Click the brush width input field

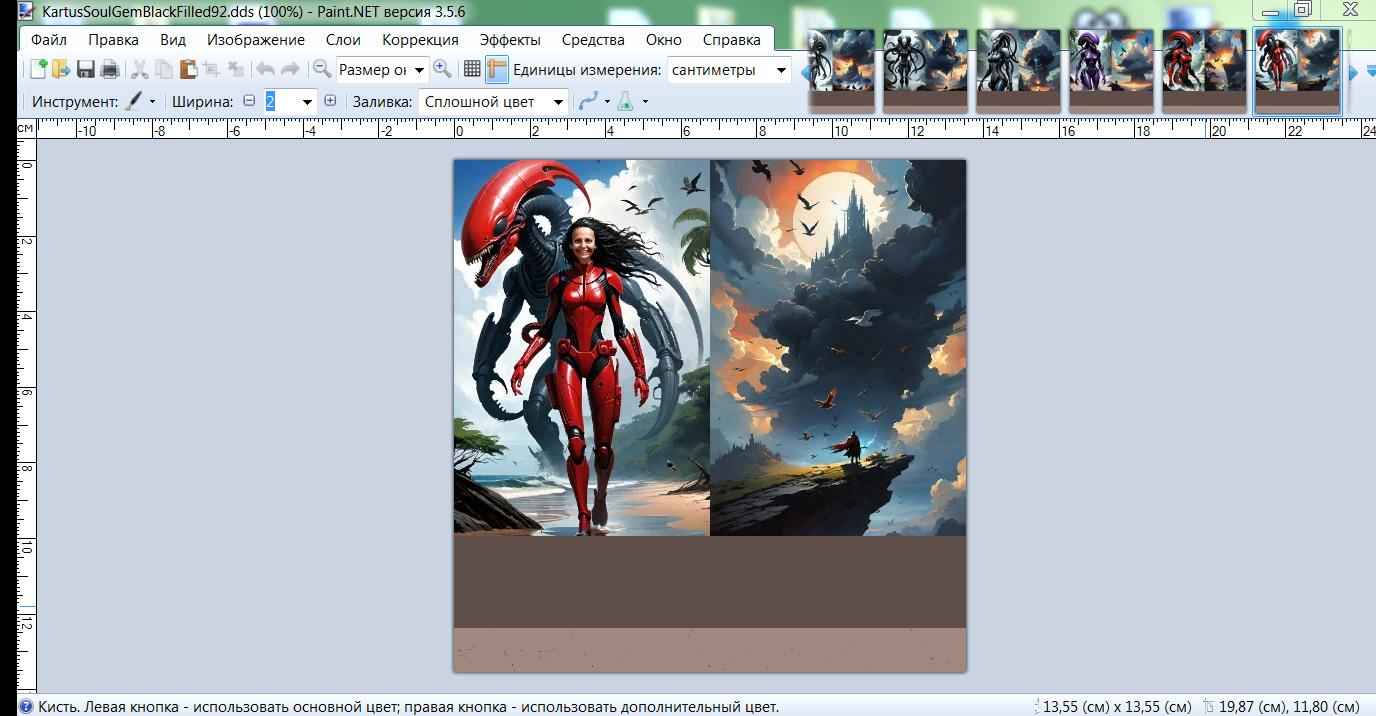[x=281, y=101]
